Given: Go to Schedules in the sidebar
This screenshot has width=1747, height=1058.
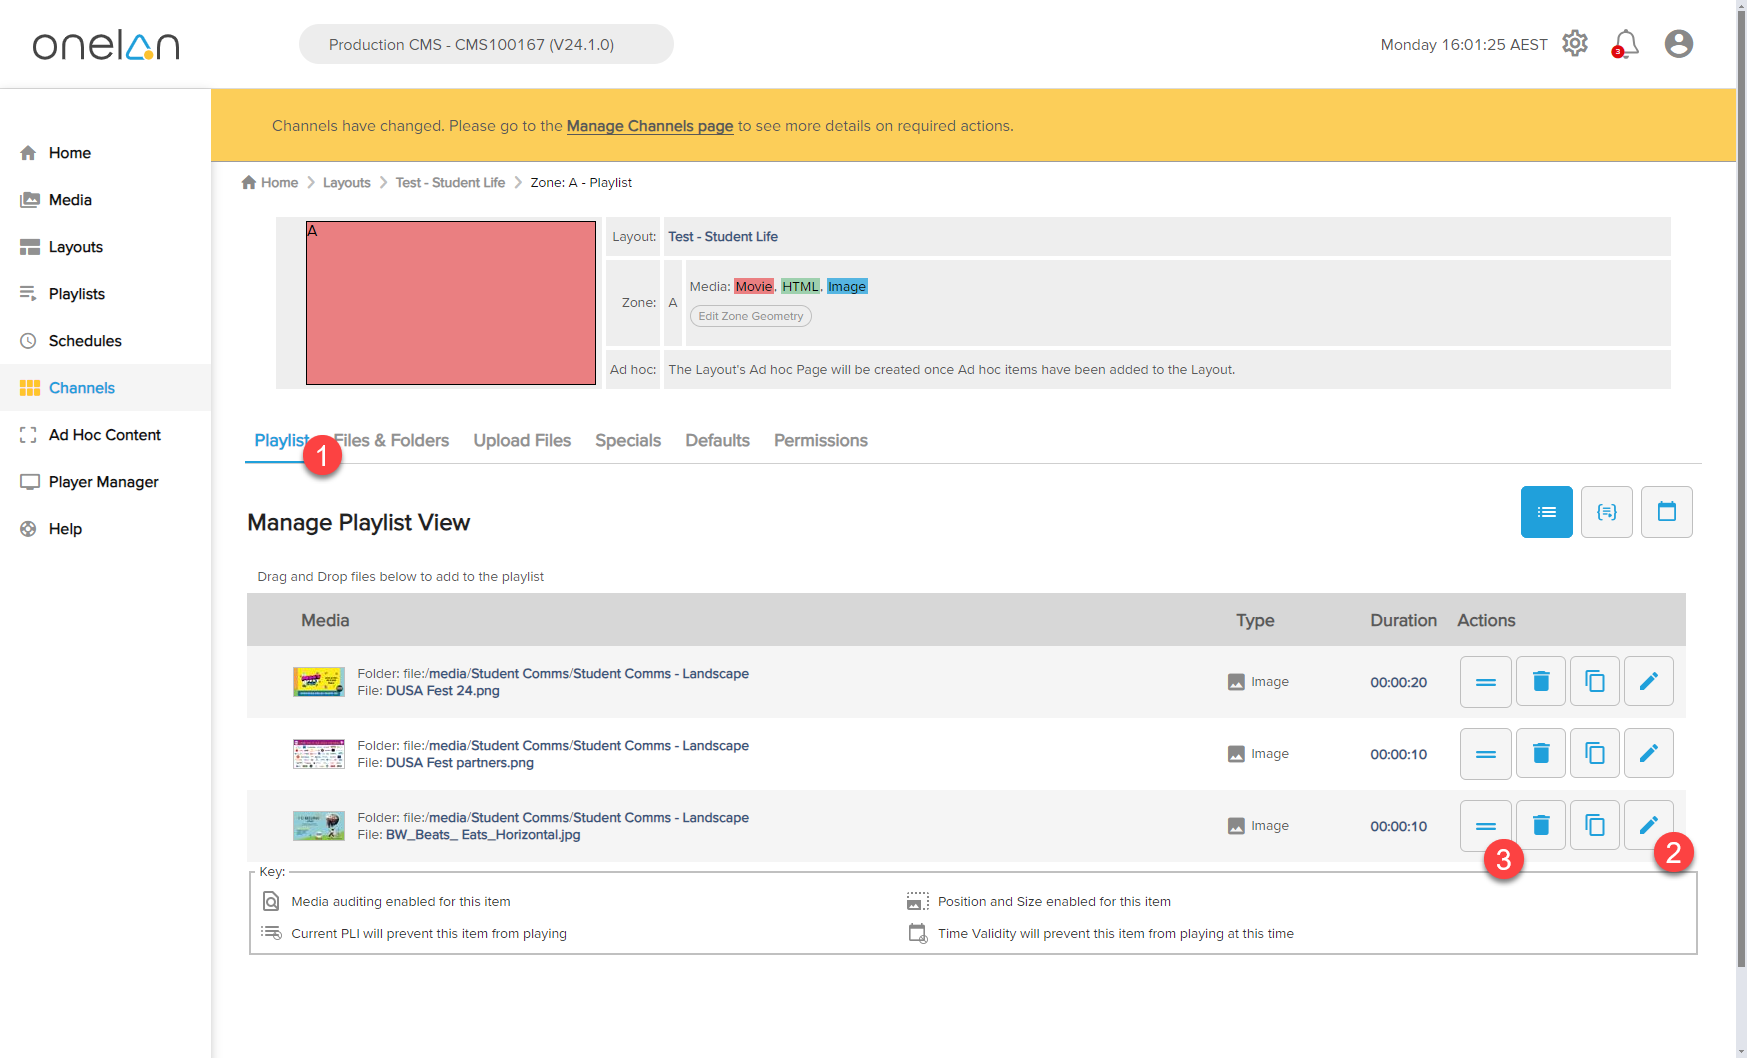Looking at the screenshot, I should (x=85, y=341).
